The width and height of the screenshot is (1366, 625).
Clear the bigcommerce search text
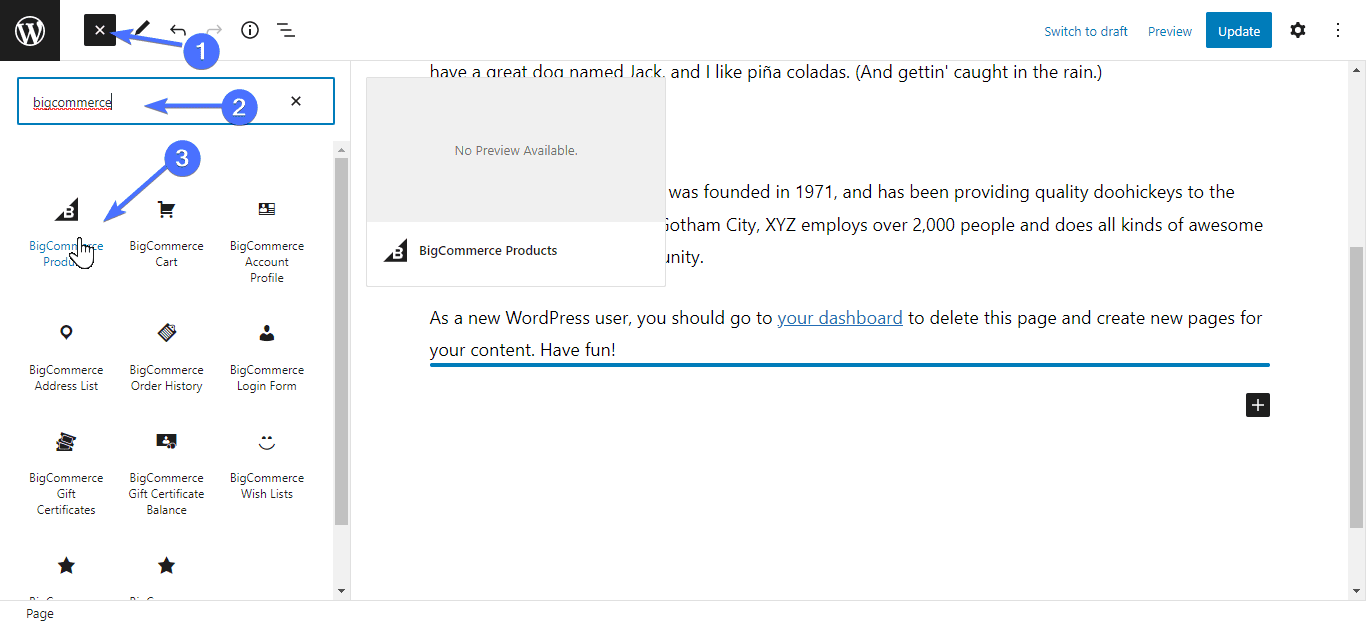point(296,101)
